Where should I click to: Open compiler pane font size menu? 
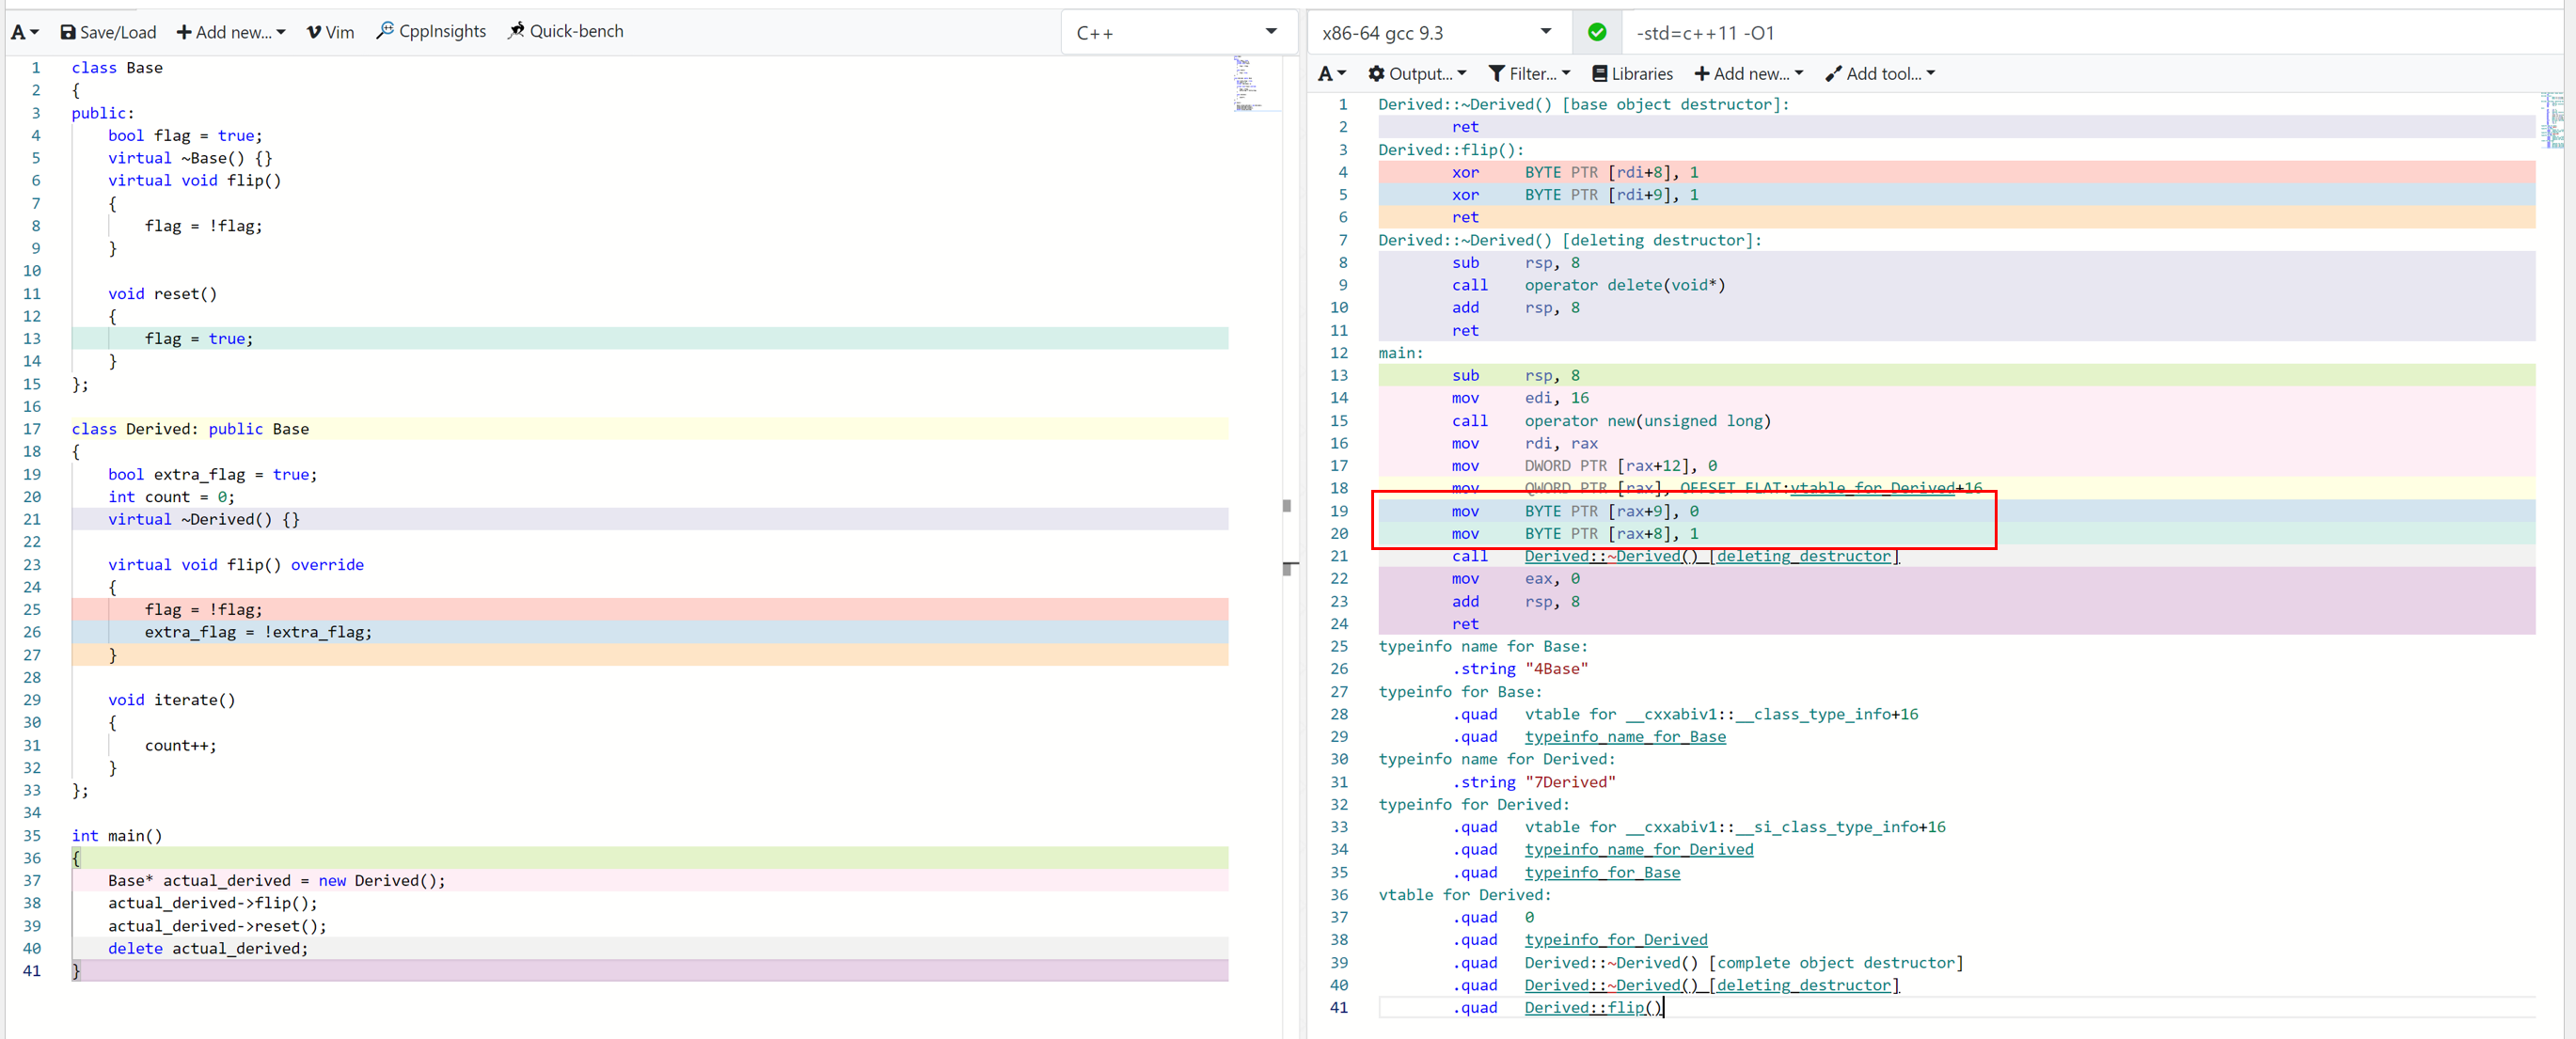pyautogui.click(x=1331, y=74)
